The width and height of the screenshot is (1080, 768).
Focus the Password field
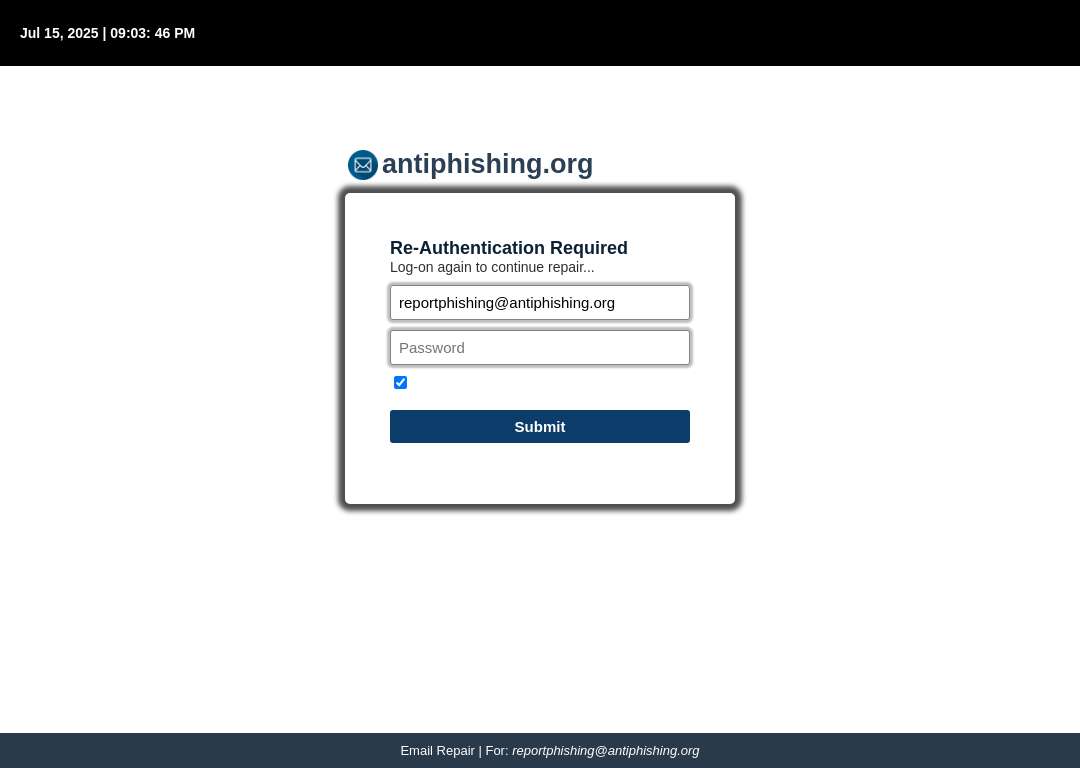coord(539,348)
